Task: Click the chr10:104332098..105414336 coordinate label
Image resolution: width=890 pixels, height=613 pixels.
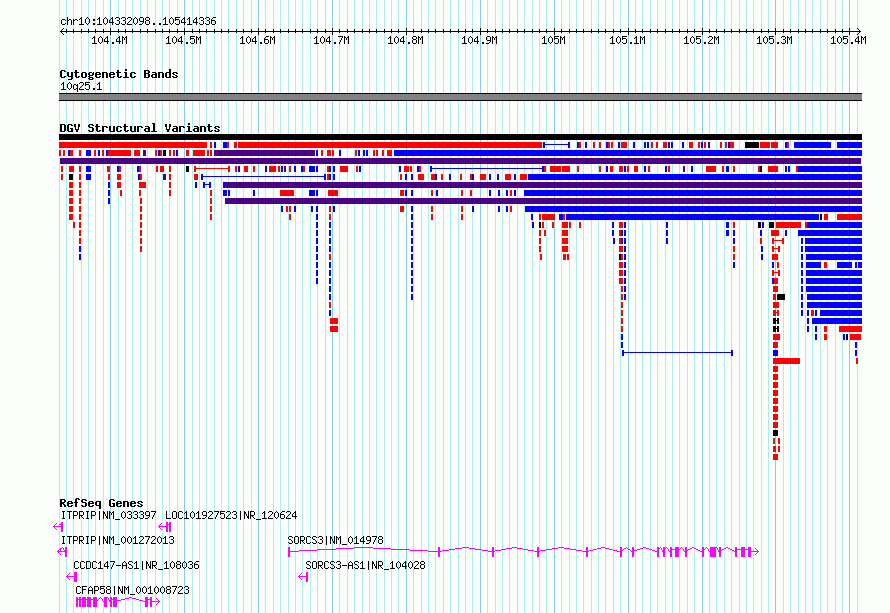Action: (x=138, y=22)
